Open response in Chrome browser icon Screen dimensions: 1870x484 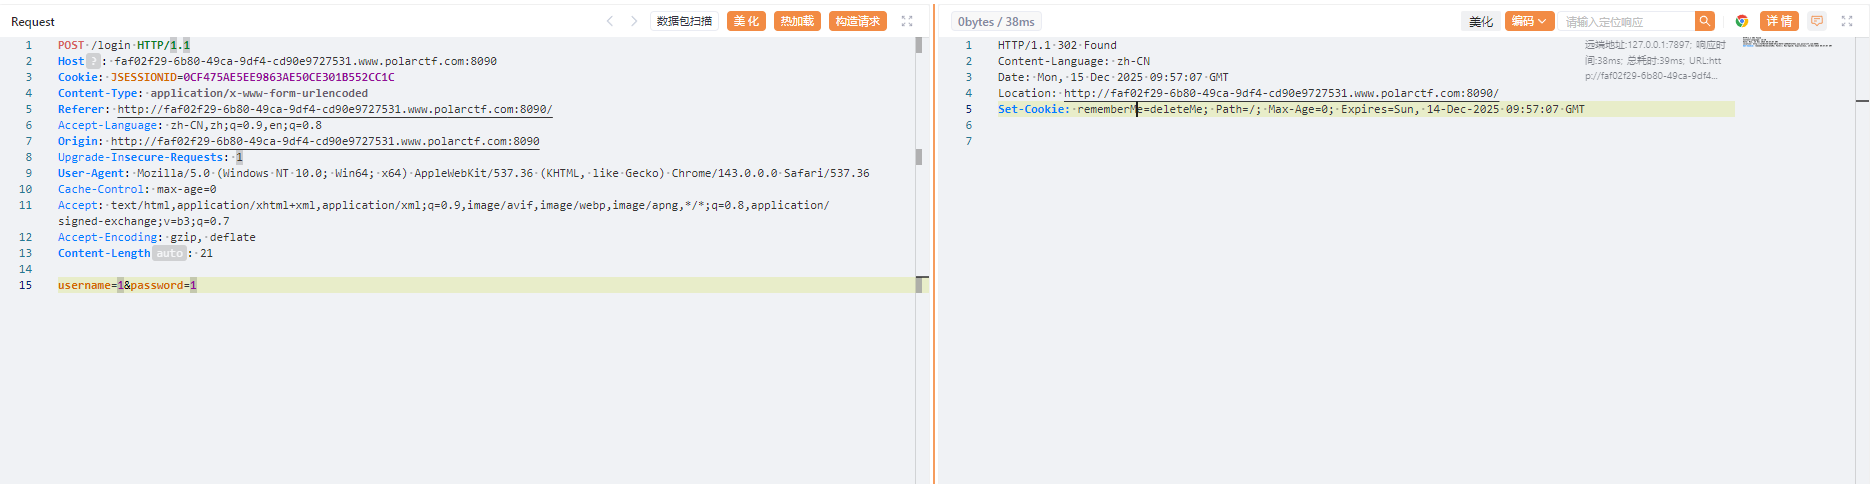(x=1742, y=21)
